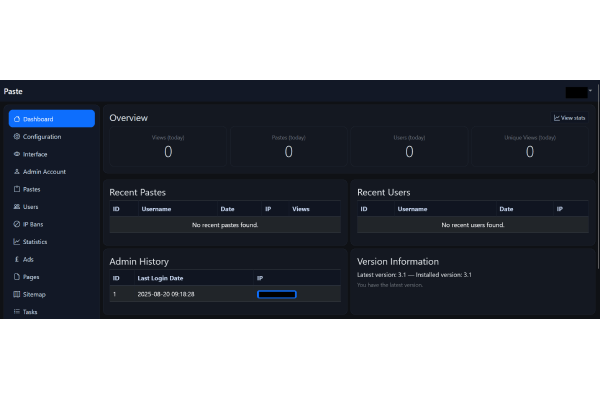Click the admin history IP address field
Image resolution: width=600 pixels, height=400 pixels.
(276, 294)
